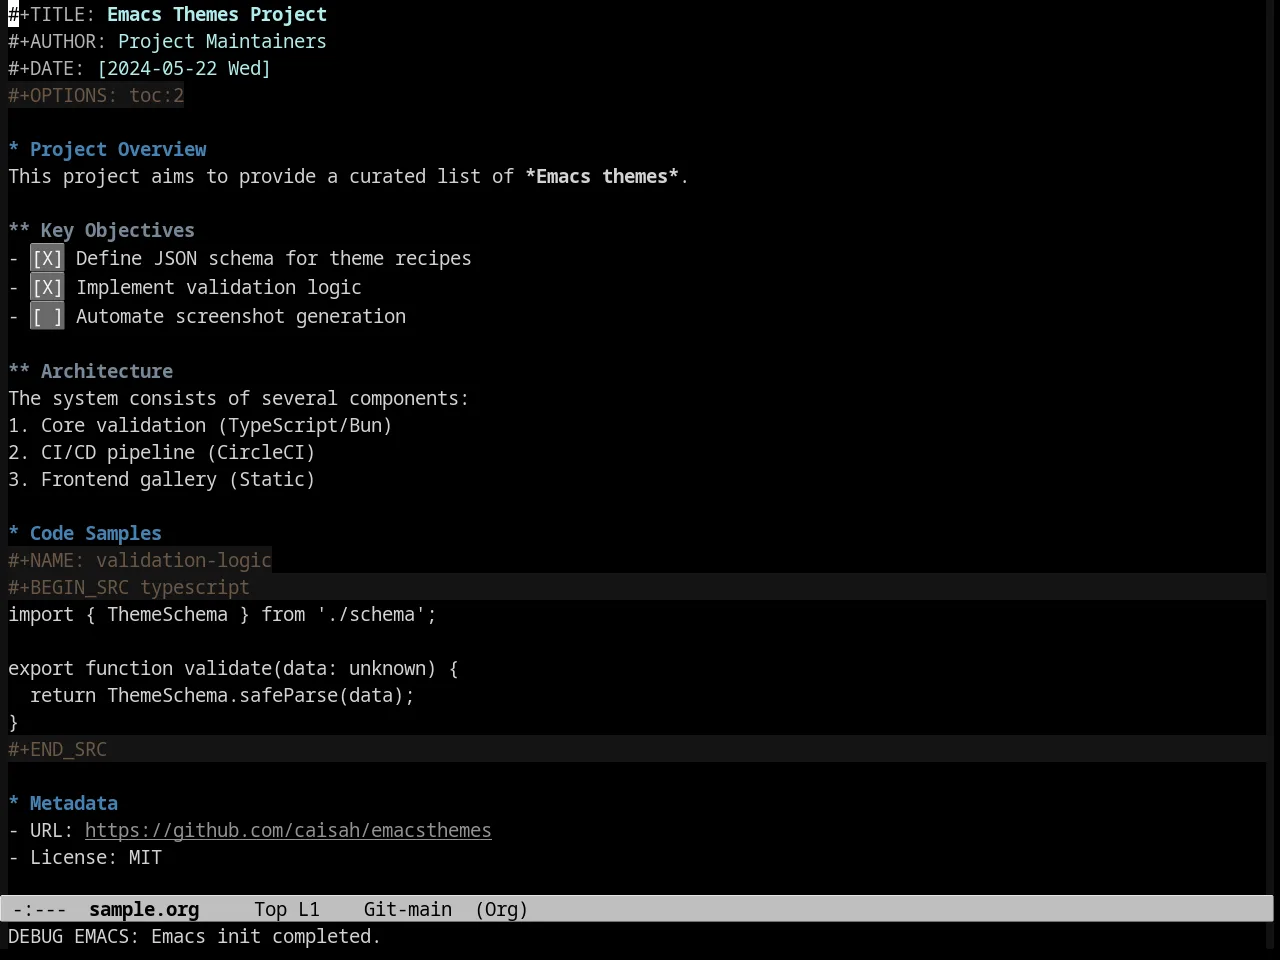The height and width of the screenshot is (960, 1280).
Task: Click the 'Architecture' heading text
Action: coord(107,372)
